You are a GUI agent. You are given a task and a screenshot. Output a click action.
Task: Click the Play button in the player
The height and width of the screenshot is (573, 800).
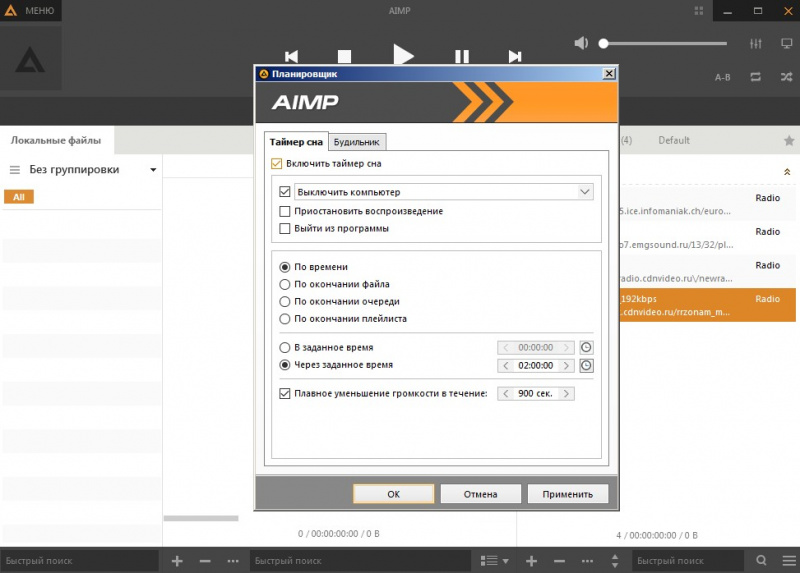pos(403,56)
